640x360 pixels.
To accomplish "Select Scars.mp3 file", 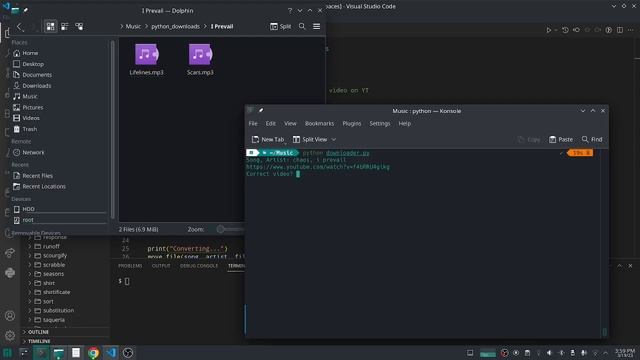I will [x=200, y=60].
